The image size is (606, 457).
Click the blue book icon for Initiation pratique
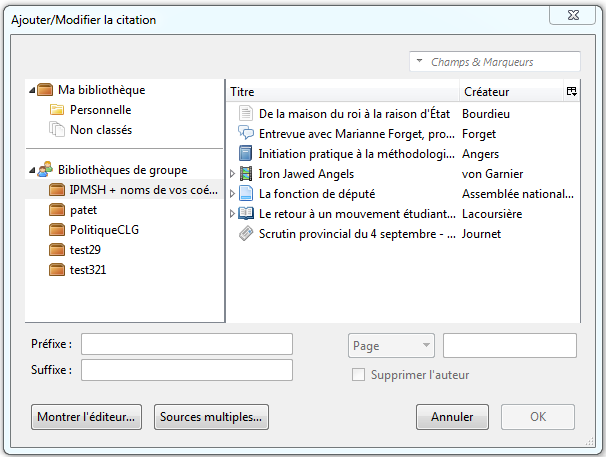point(245,153)
